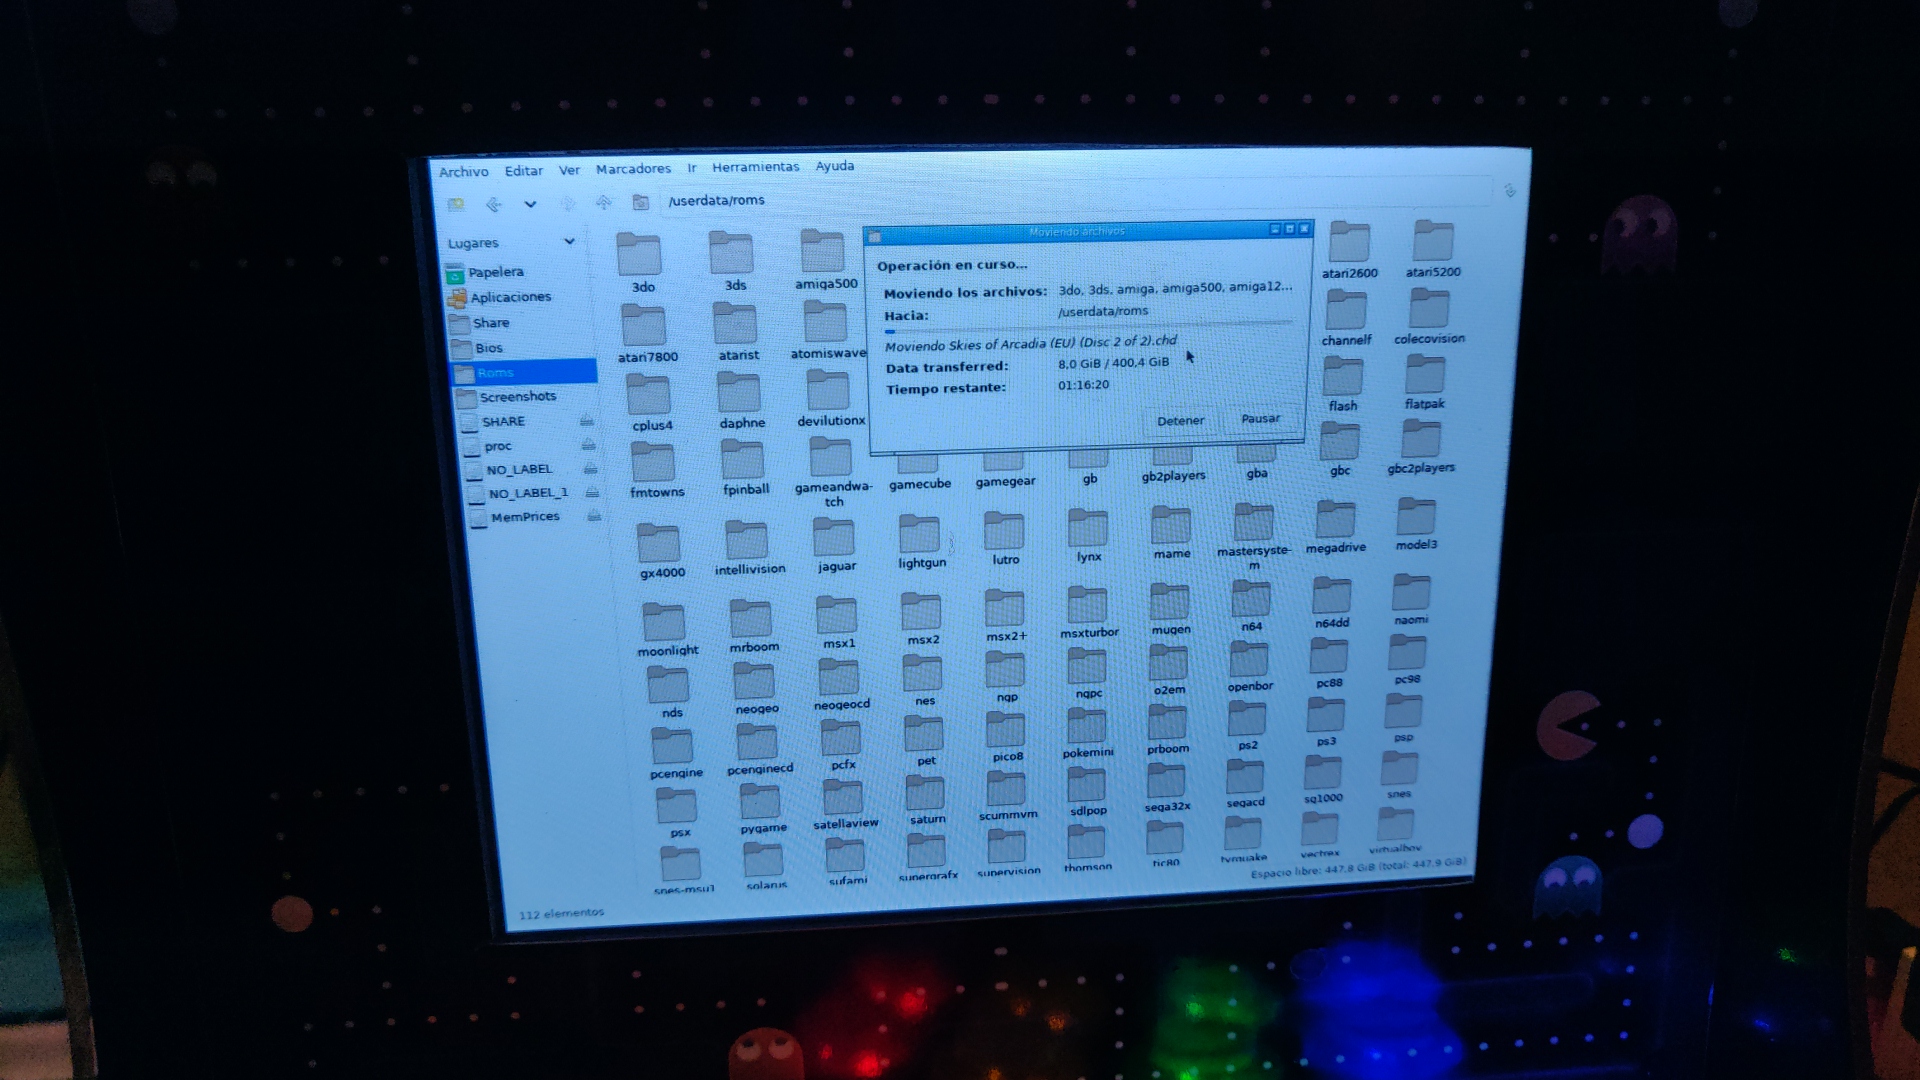Select the mastersystem folder
1920x1080 pixels.
(x=1253, y=537)
